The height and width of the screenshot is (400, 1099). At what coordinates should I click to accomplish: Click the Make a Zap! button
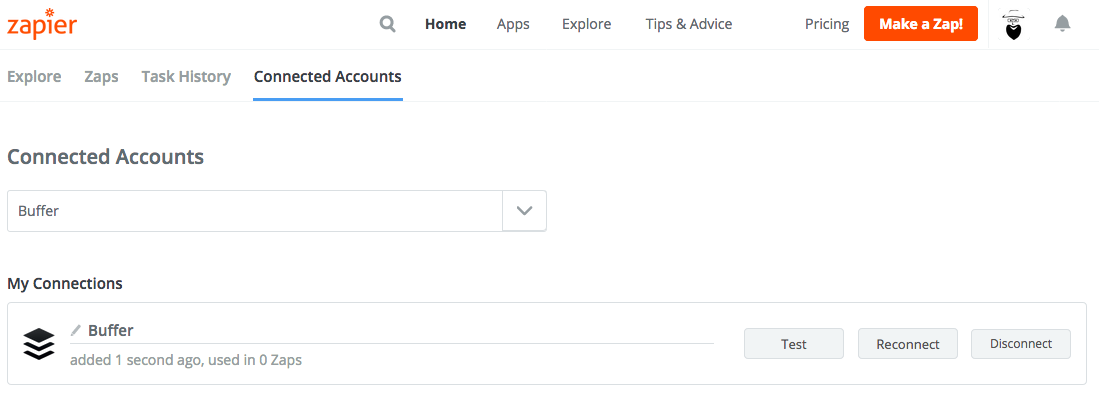coord(920,24)
